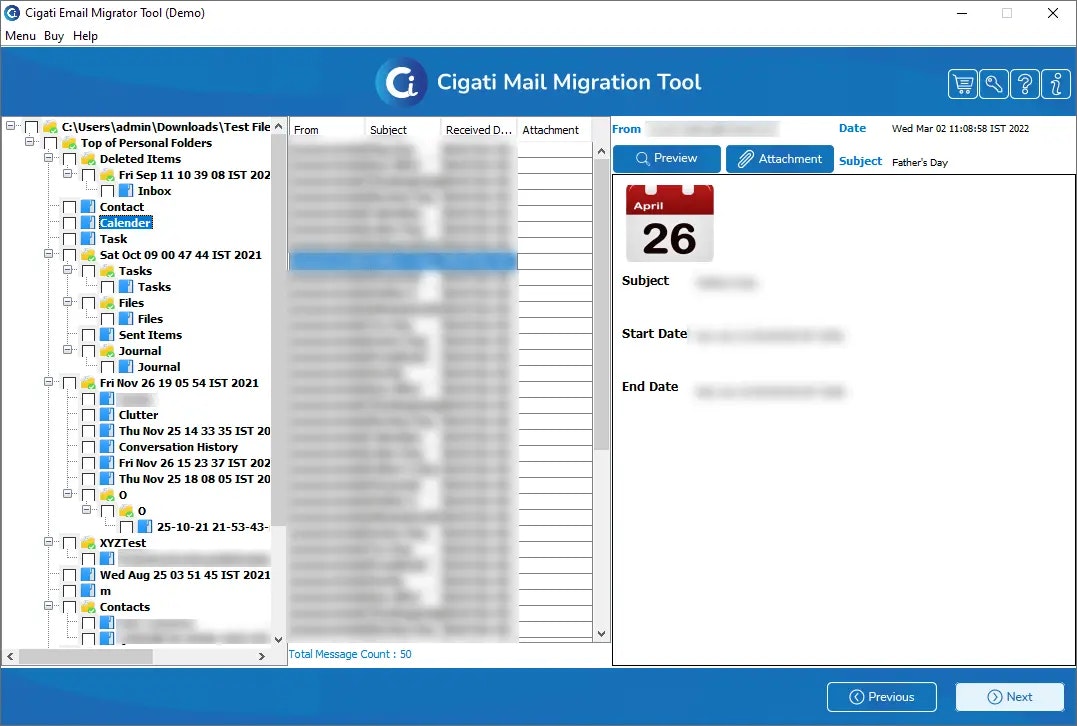Collapse the Contacts node
The image size is (1077, 726).
click(x=49, y=606)
